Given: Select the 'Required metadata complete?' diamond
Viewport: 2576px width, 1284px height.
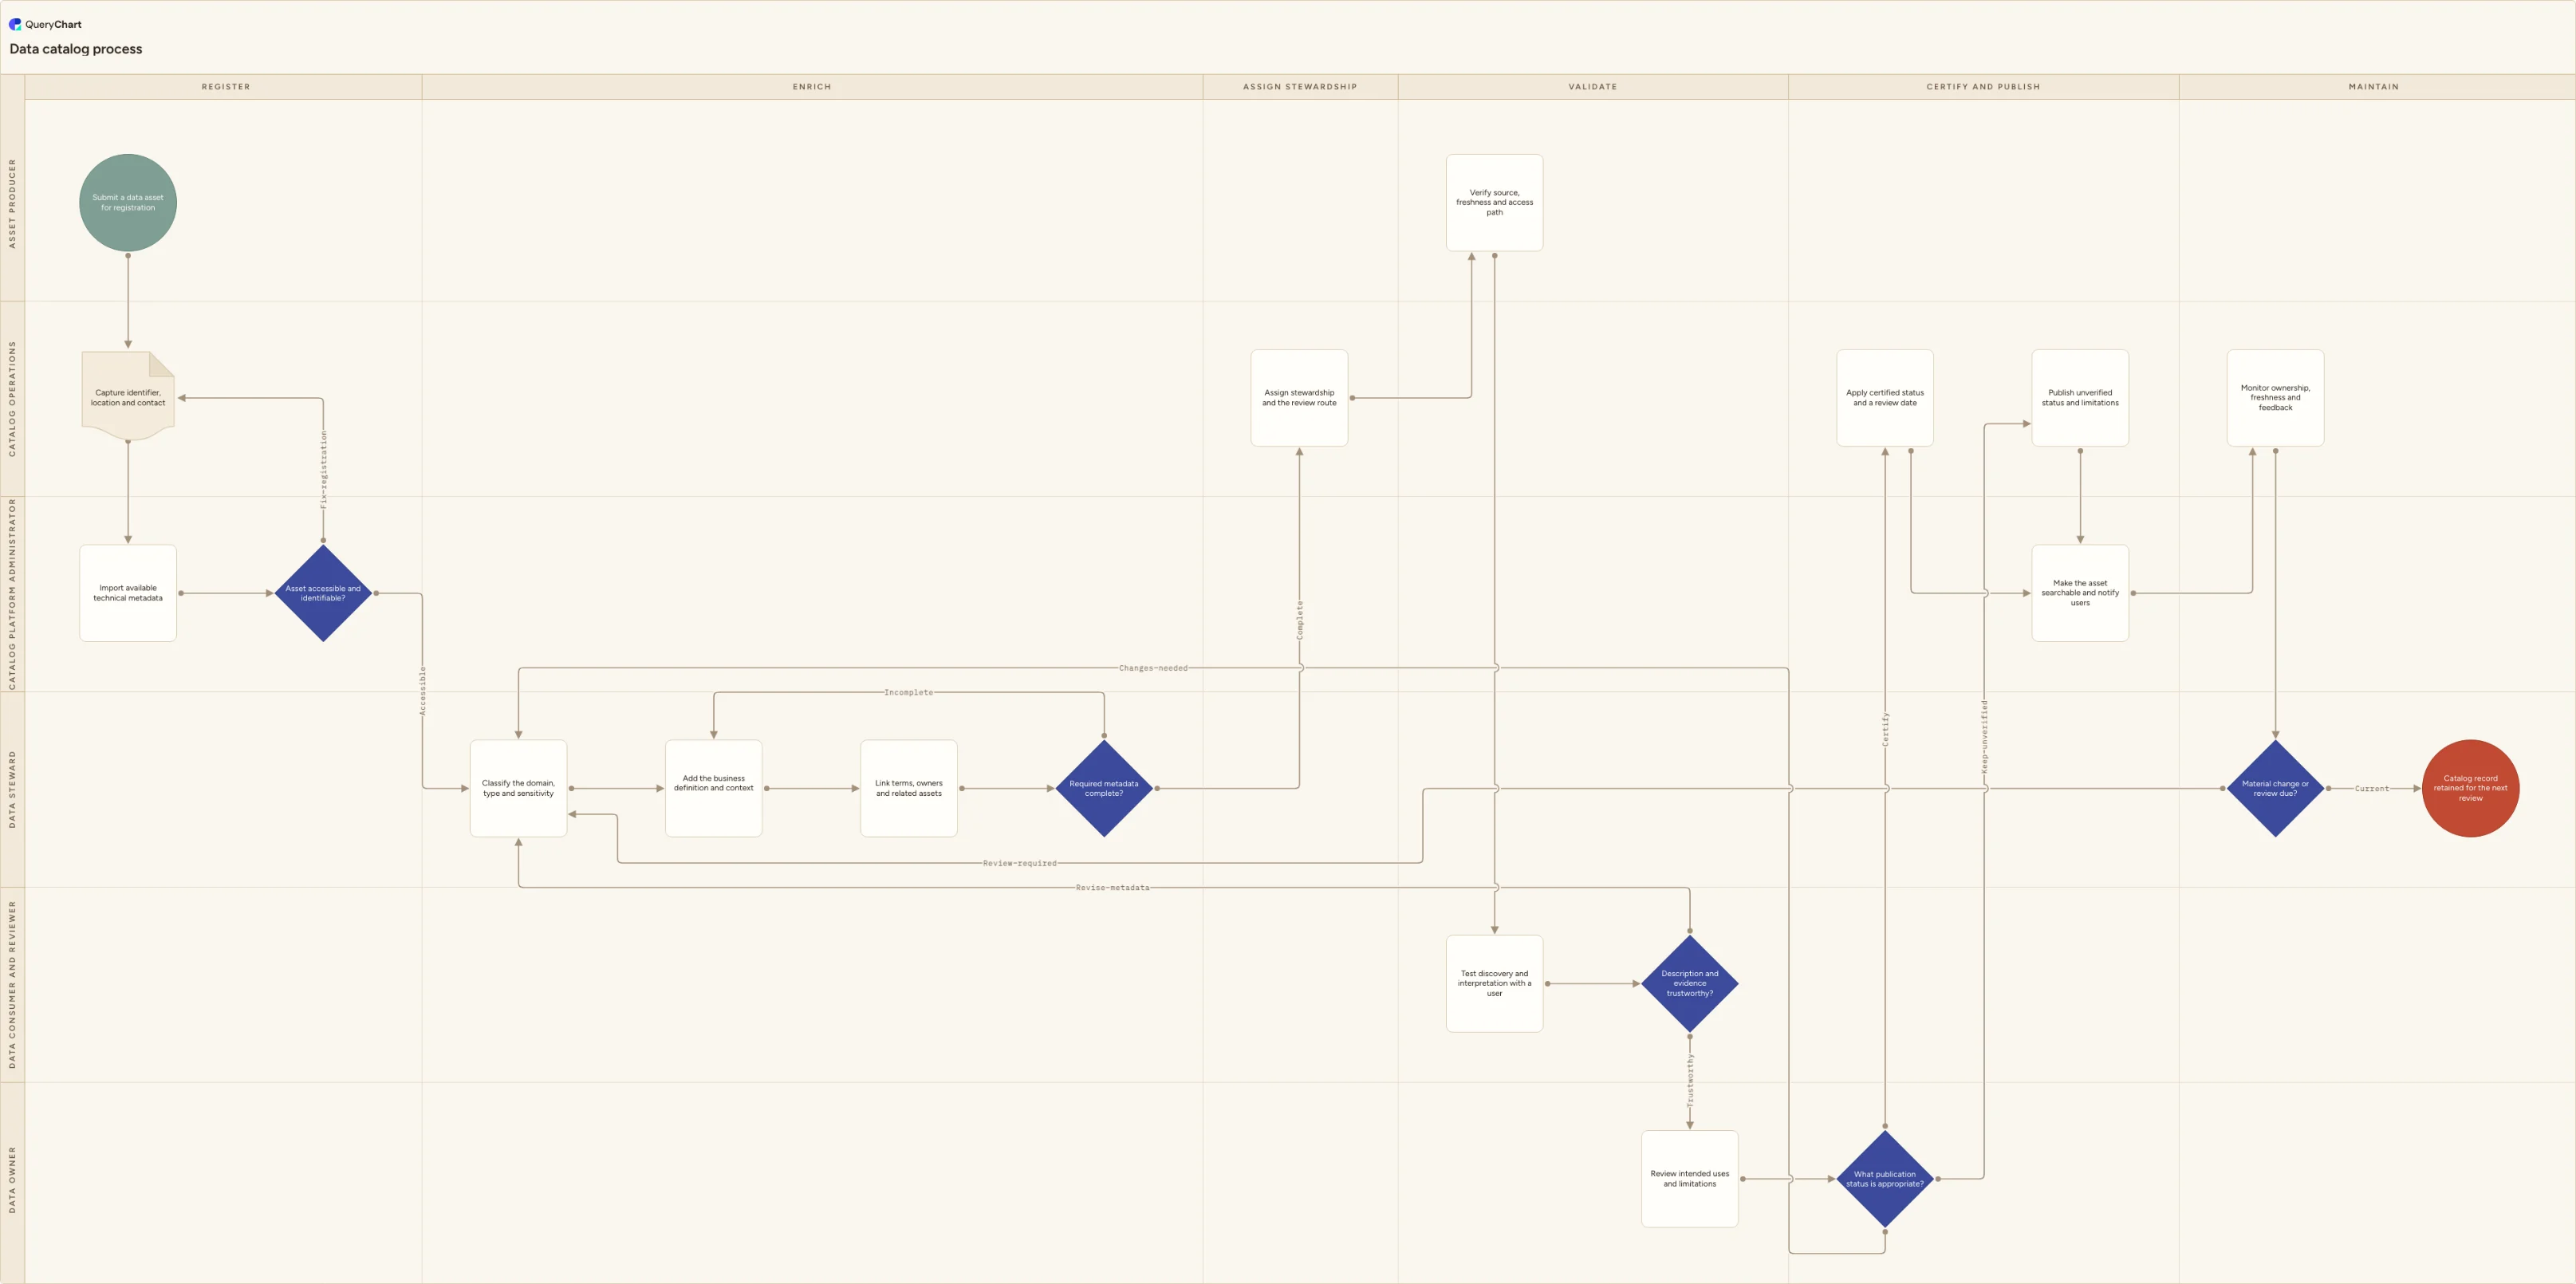Looking at the screenshot, I should tap(1104, 788).
